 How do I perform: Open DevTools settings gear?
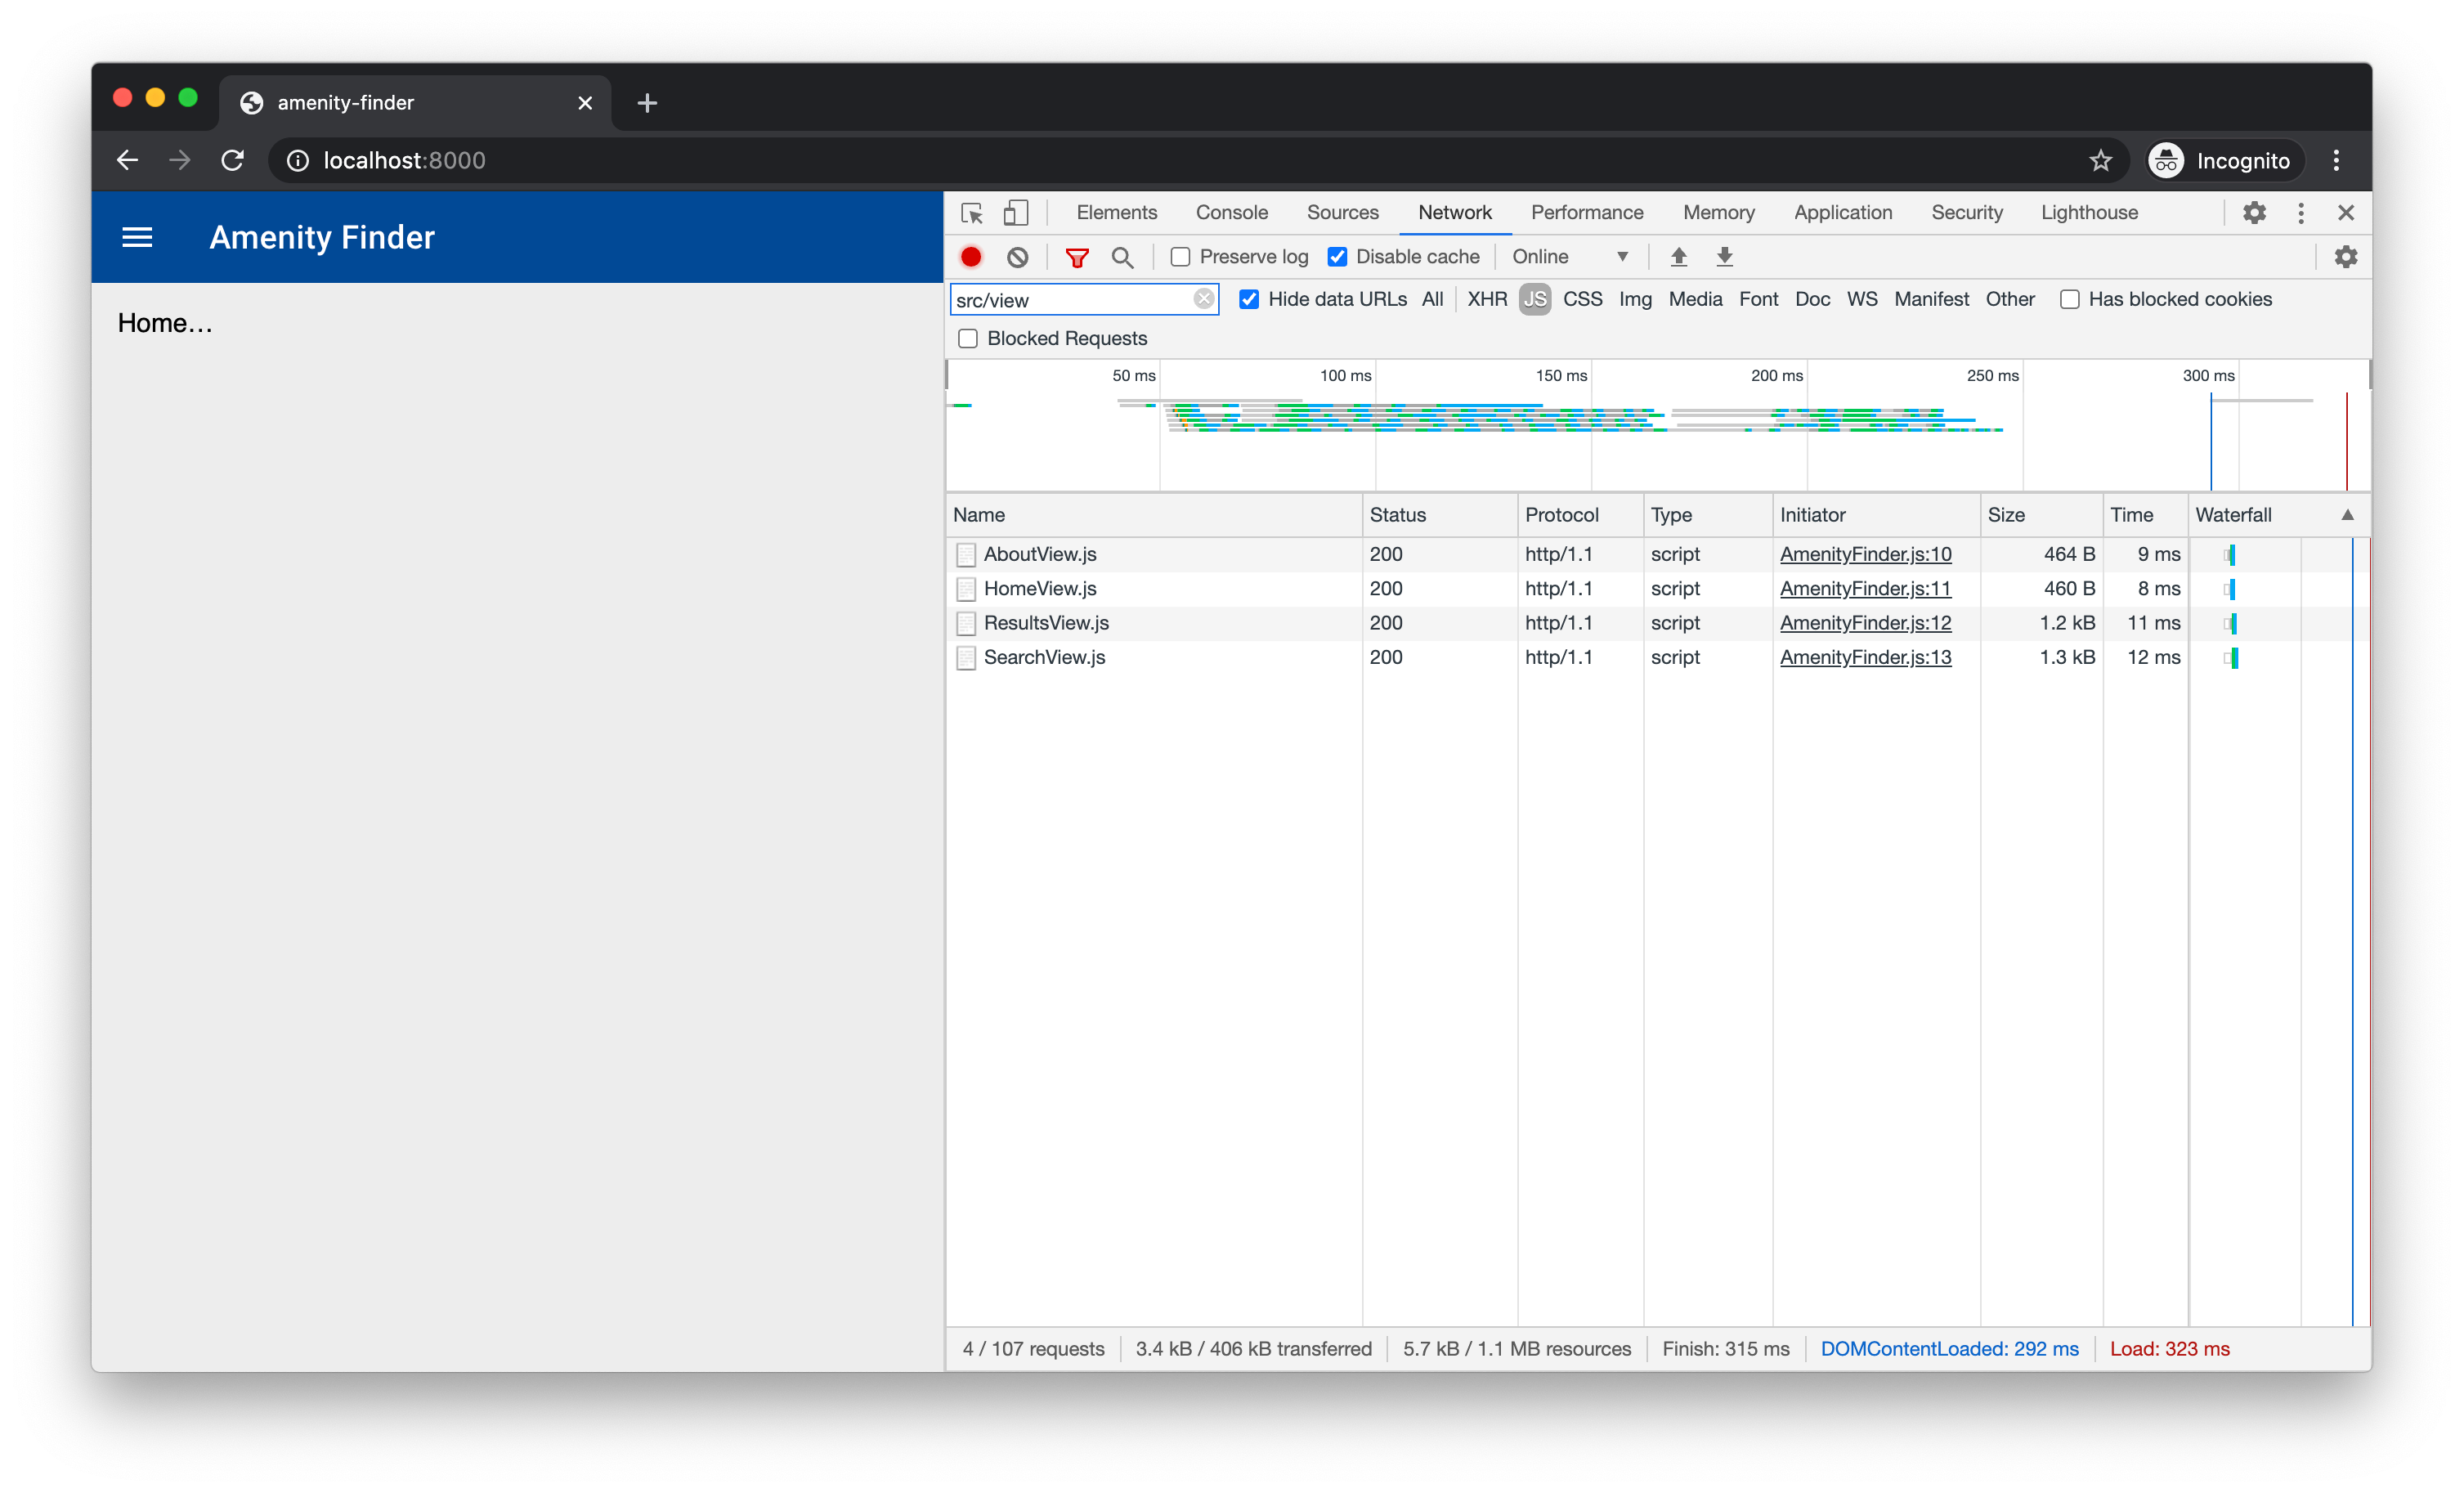(2254, 212)
